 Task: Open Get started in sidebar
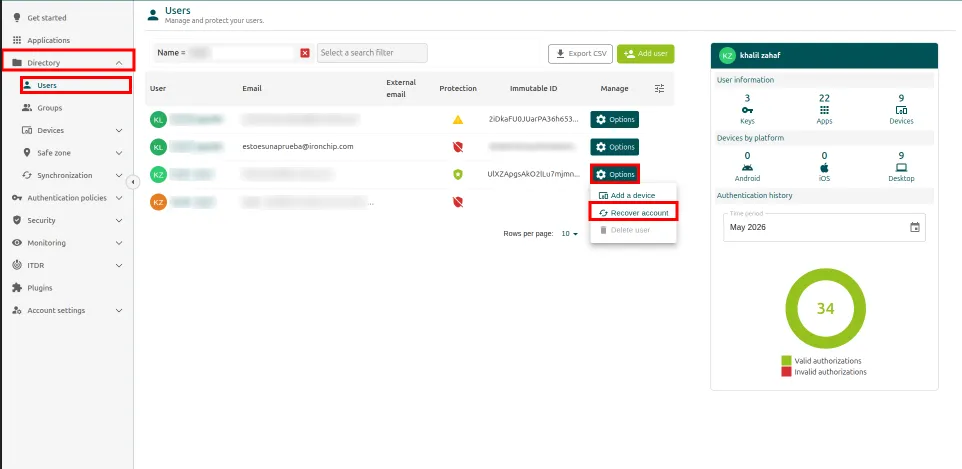(x=47, y=18)
